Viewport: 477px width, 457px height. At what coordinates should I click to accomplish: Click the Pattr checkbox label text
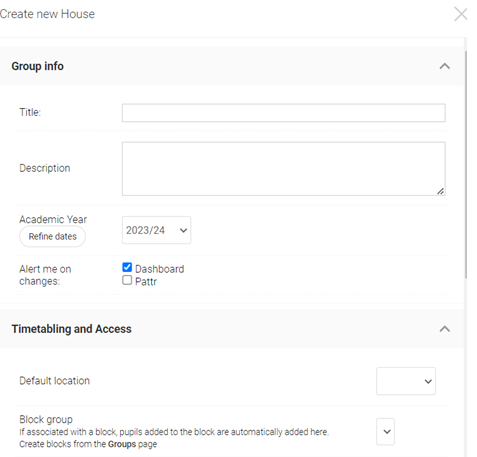[x=146, y=282]
